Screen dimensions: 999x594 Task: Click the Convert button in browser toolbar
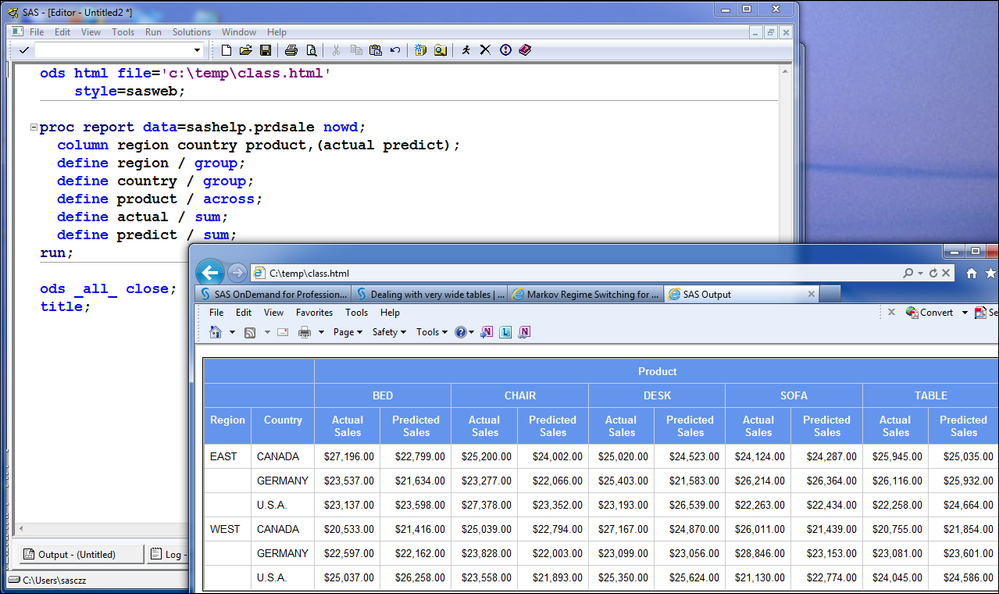(x=936, y=313)
